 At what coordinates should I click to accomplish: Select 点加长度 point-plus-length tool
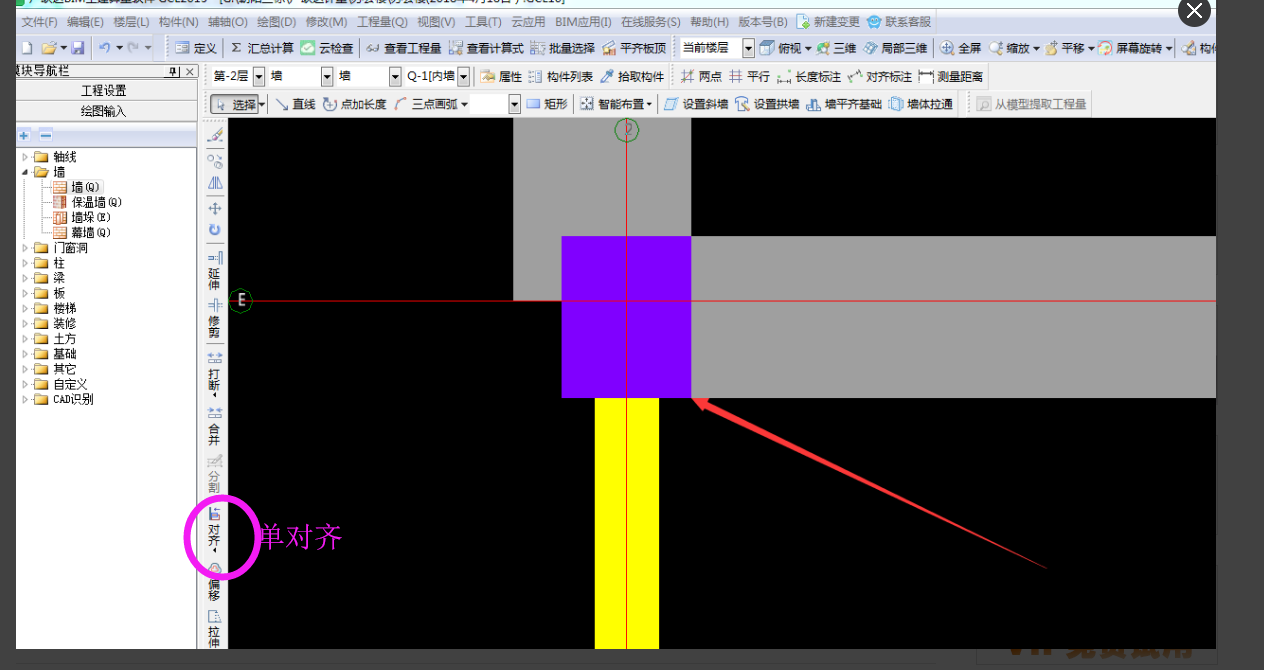355,104
